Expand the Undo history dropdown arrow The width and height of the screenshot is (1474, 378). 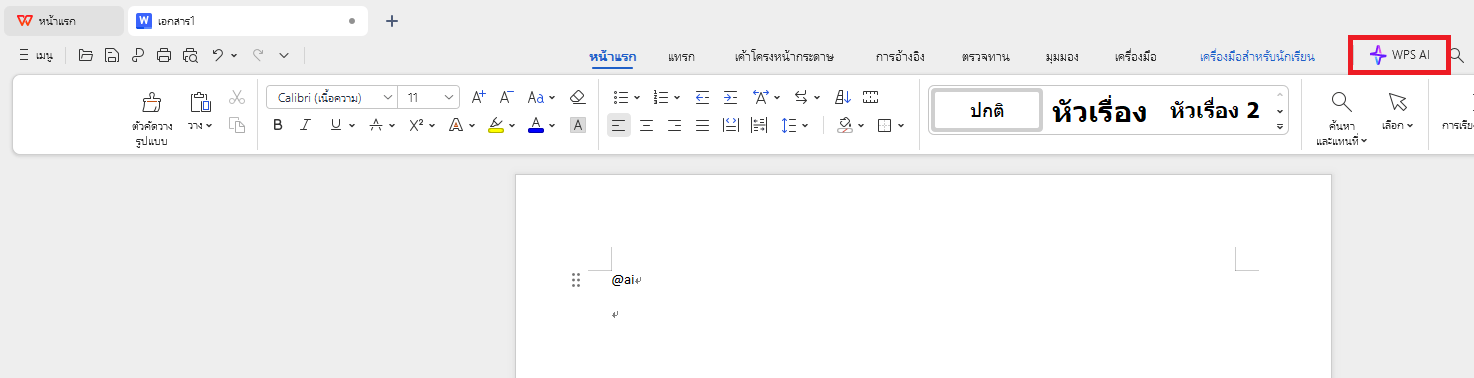[x=234, y=56]
